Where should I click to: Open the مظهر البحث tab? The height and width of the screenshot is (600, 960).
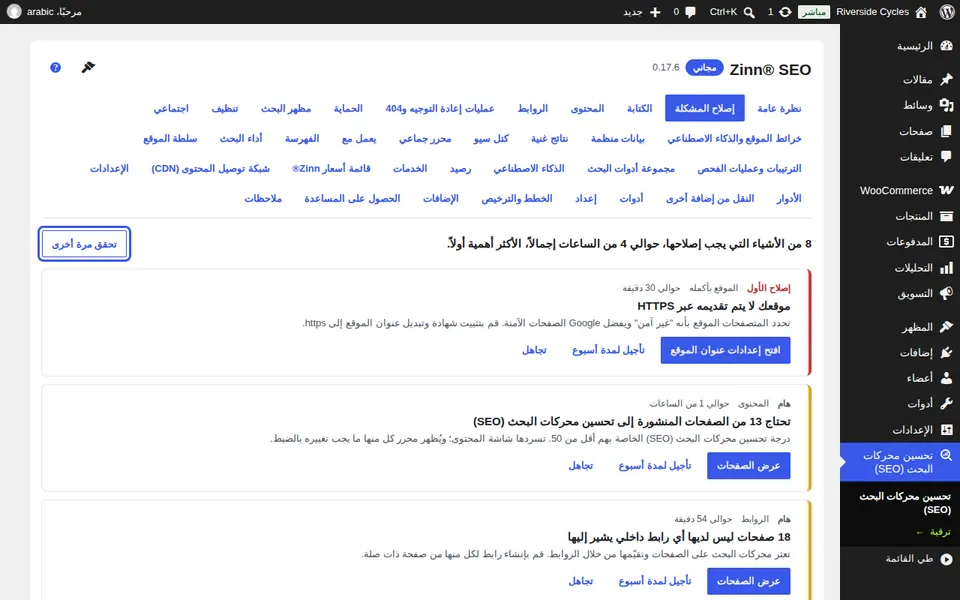tap(286, 108)
